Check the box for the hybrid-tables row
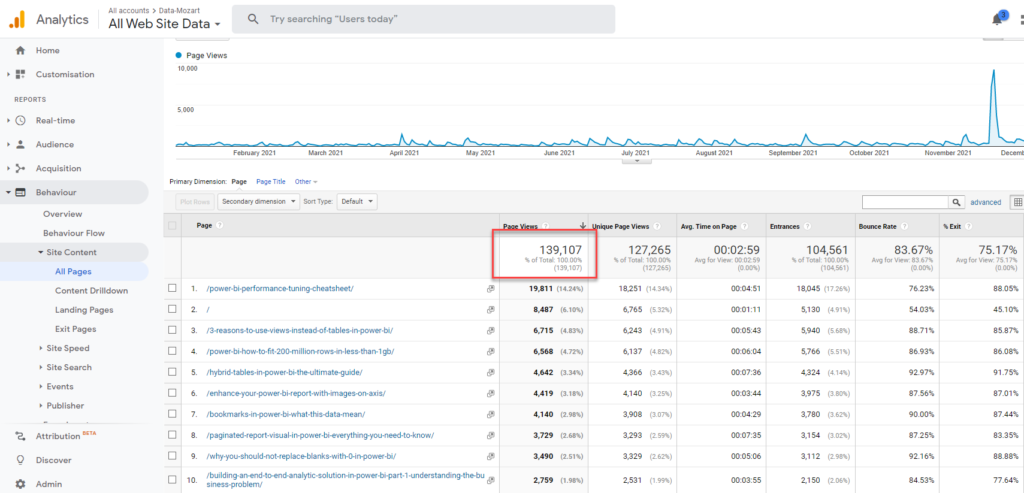Image resolution: width=1024 pixels, height=493 pixels. click(172, 372)
